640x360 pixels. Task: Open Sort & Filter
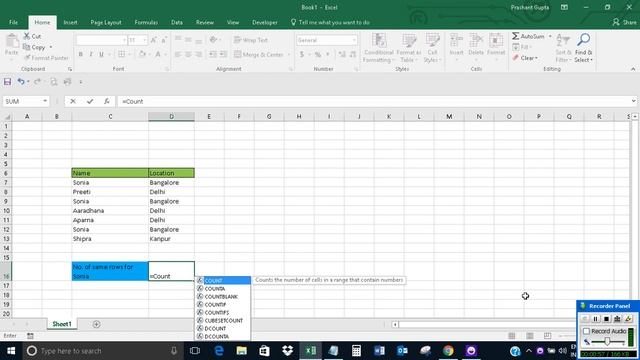pos(563,48)
